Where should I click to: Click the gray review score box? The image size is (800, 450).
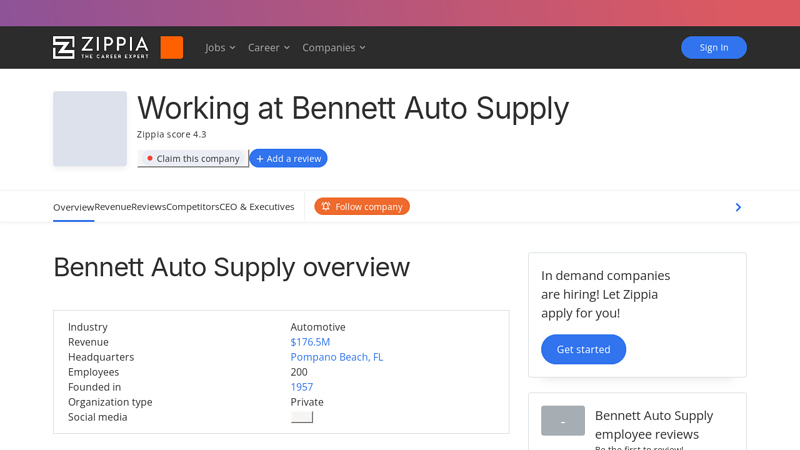click(x=563, y=421)
